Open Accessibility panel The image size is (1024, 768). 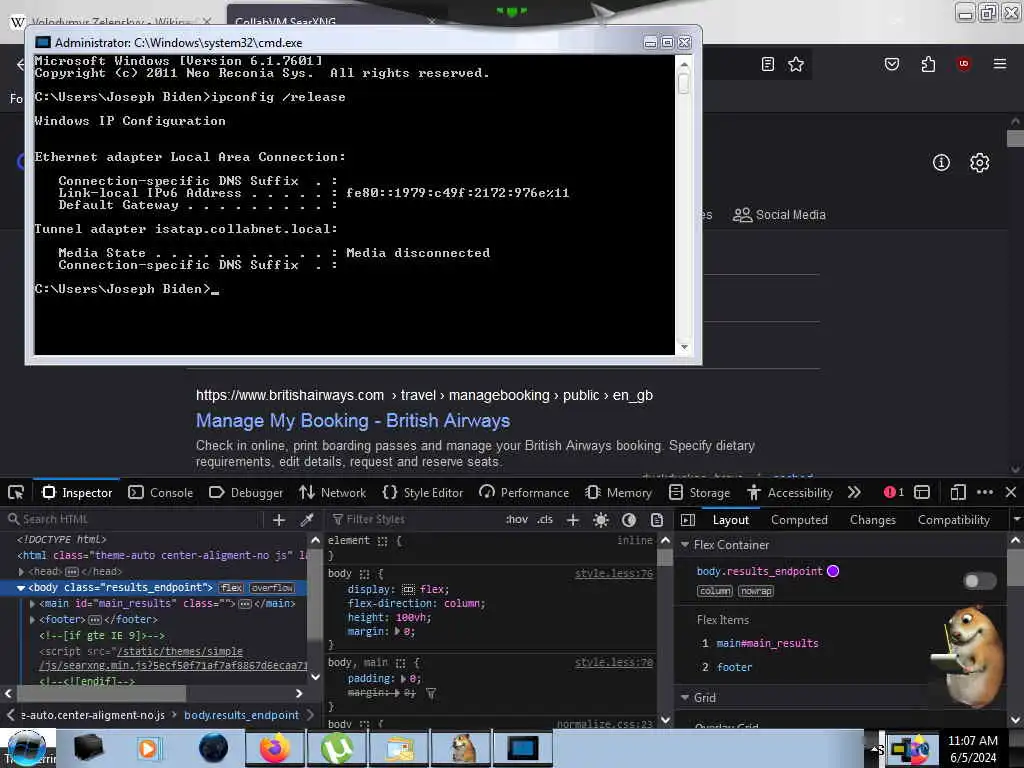coord(790,492)
